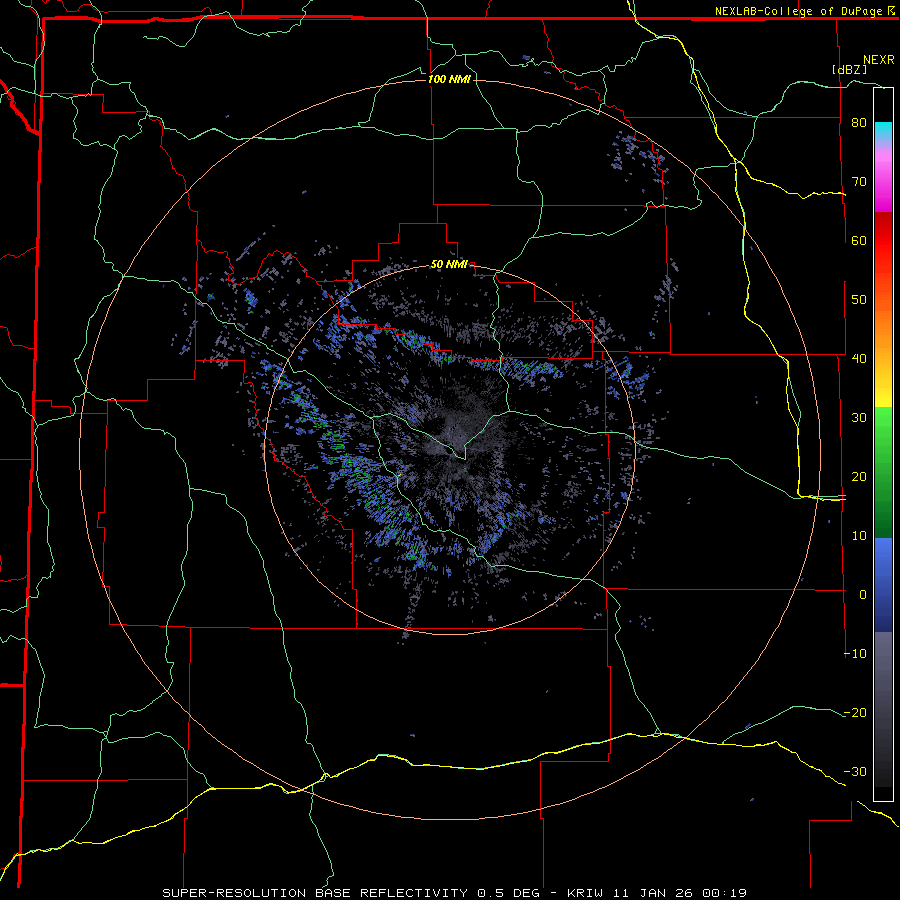Click the KRIW station ID in the caption

click(587, 893)
